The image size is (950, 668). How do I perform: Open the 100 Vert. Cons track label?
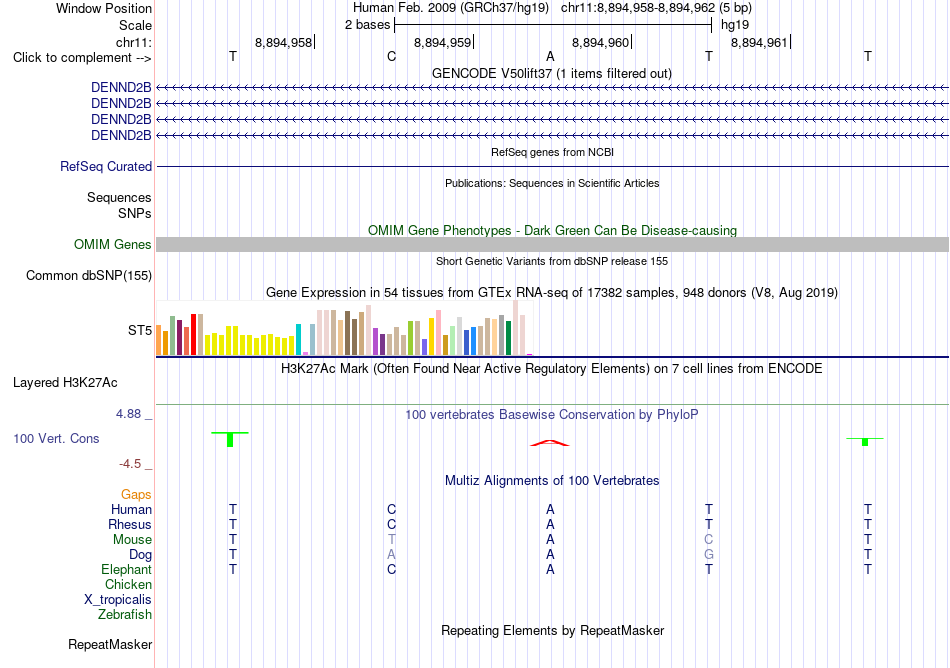56,438
